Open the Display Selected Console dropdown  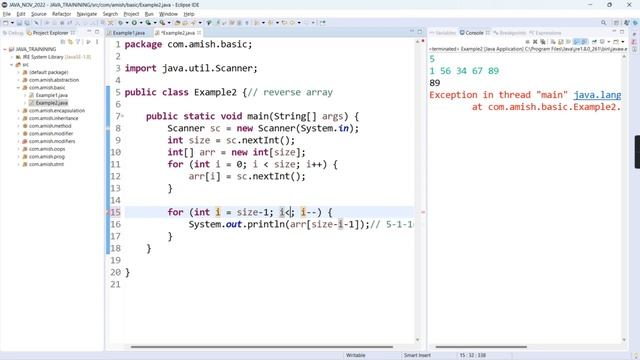point(609,42)
